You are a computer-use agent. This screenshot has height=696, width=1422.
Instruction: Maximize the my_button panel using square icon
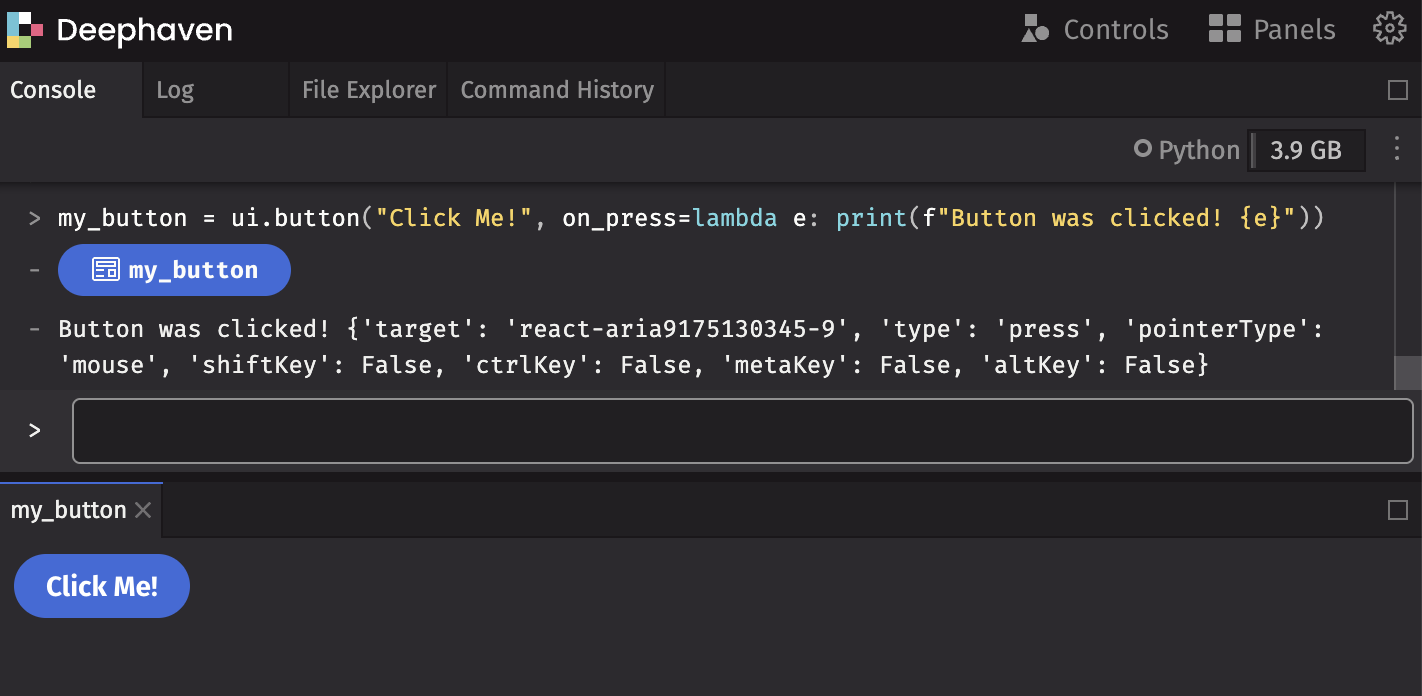click(1398, 510)
